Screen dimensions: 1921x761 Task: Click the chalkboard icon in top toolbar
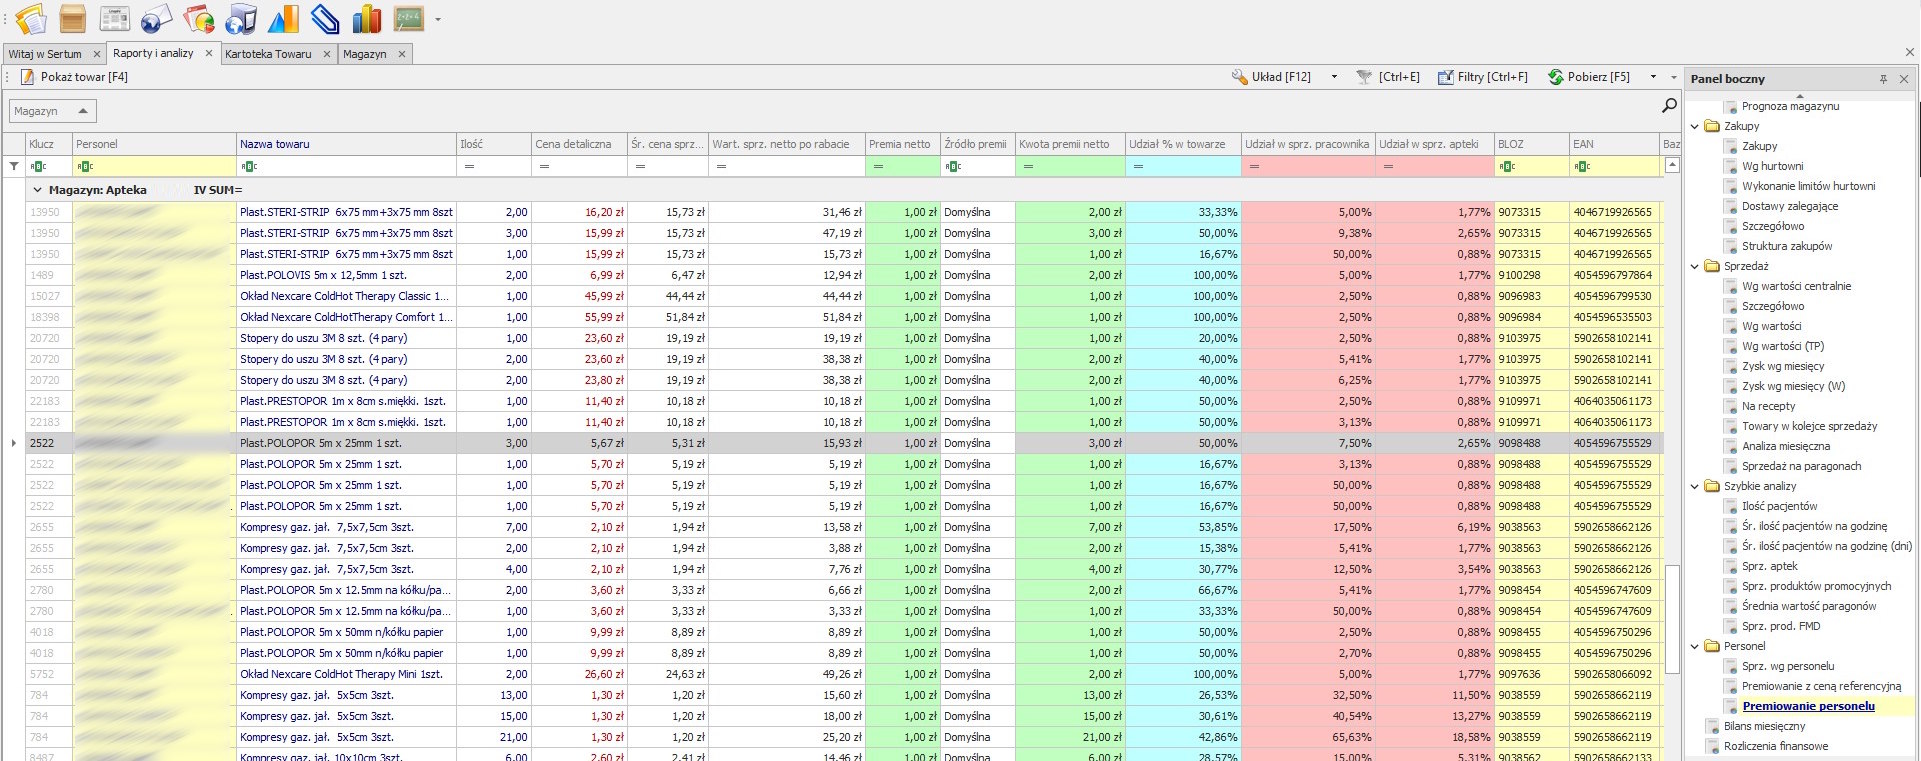[408, 18]
